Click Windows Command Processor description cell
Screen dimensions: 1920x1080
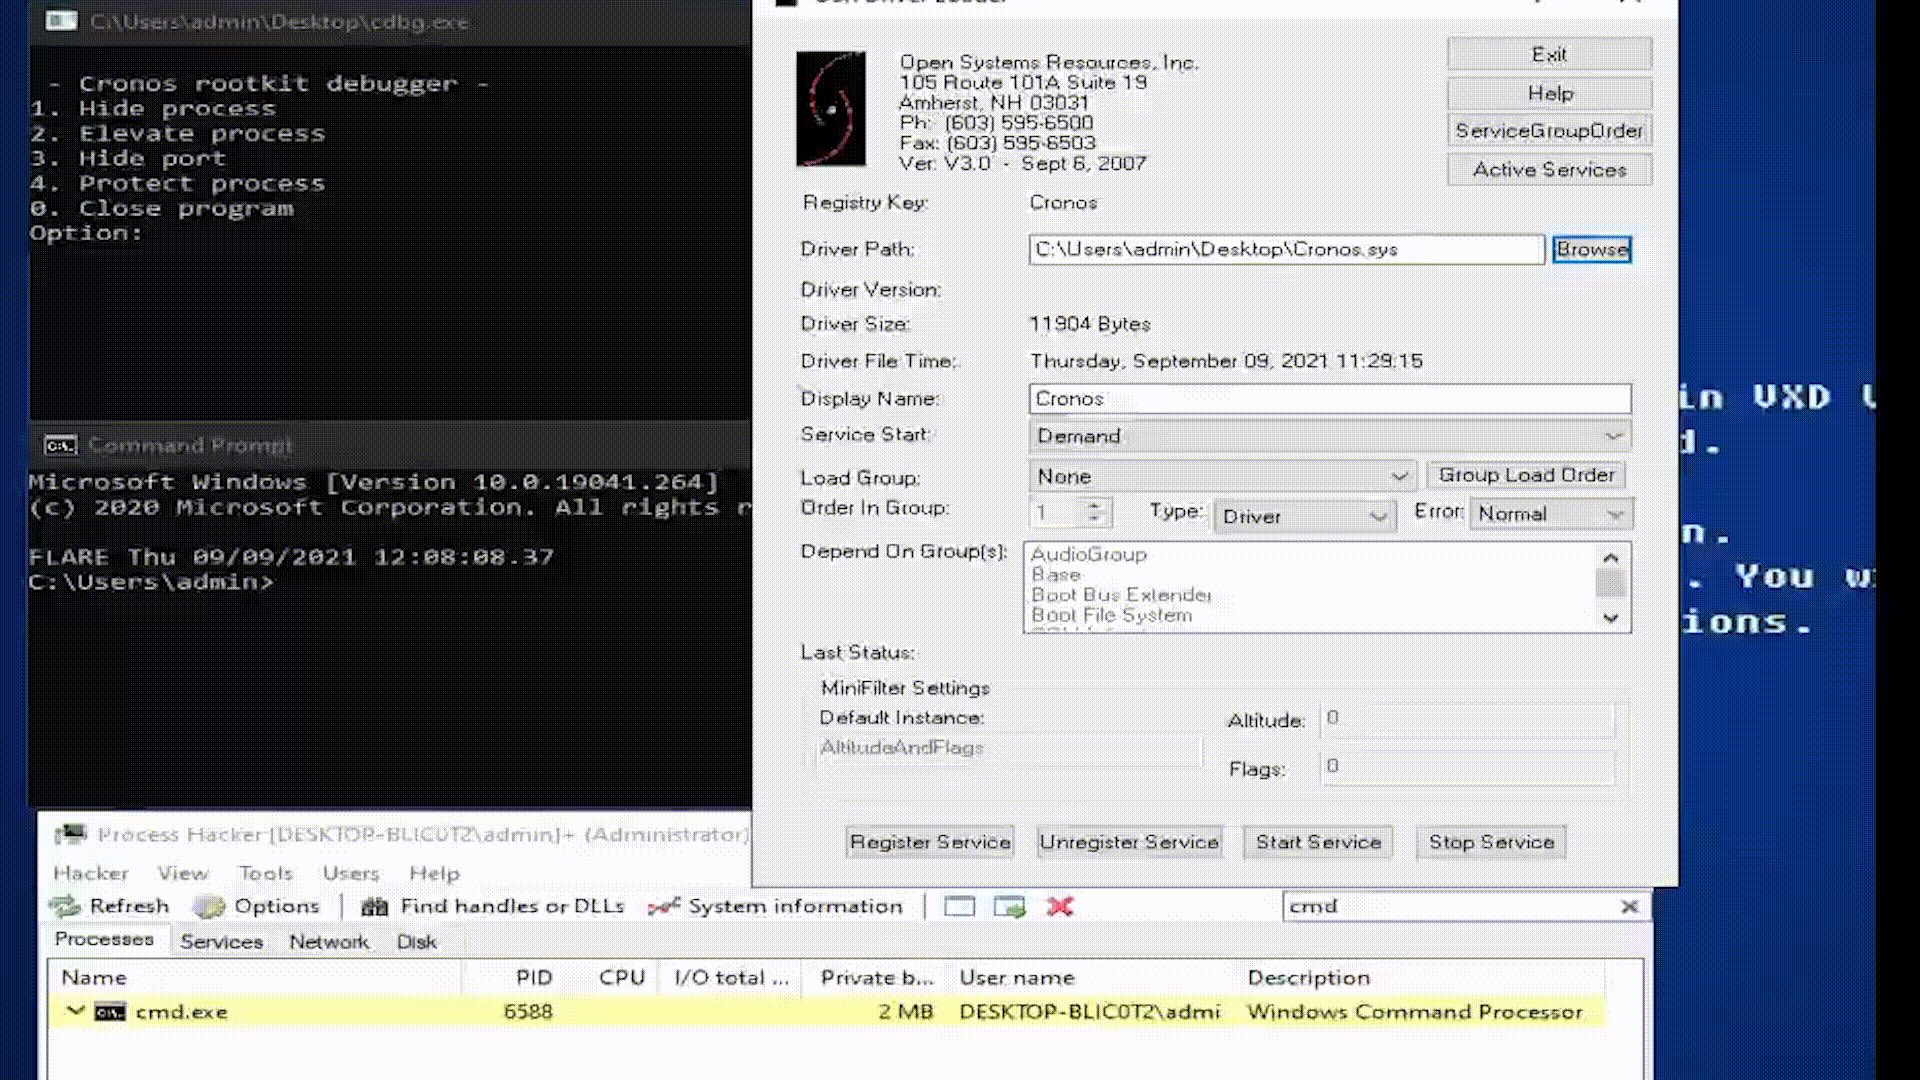(x=1415, y=1012)
